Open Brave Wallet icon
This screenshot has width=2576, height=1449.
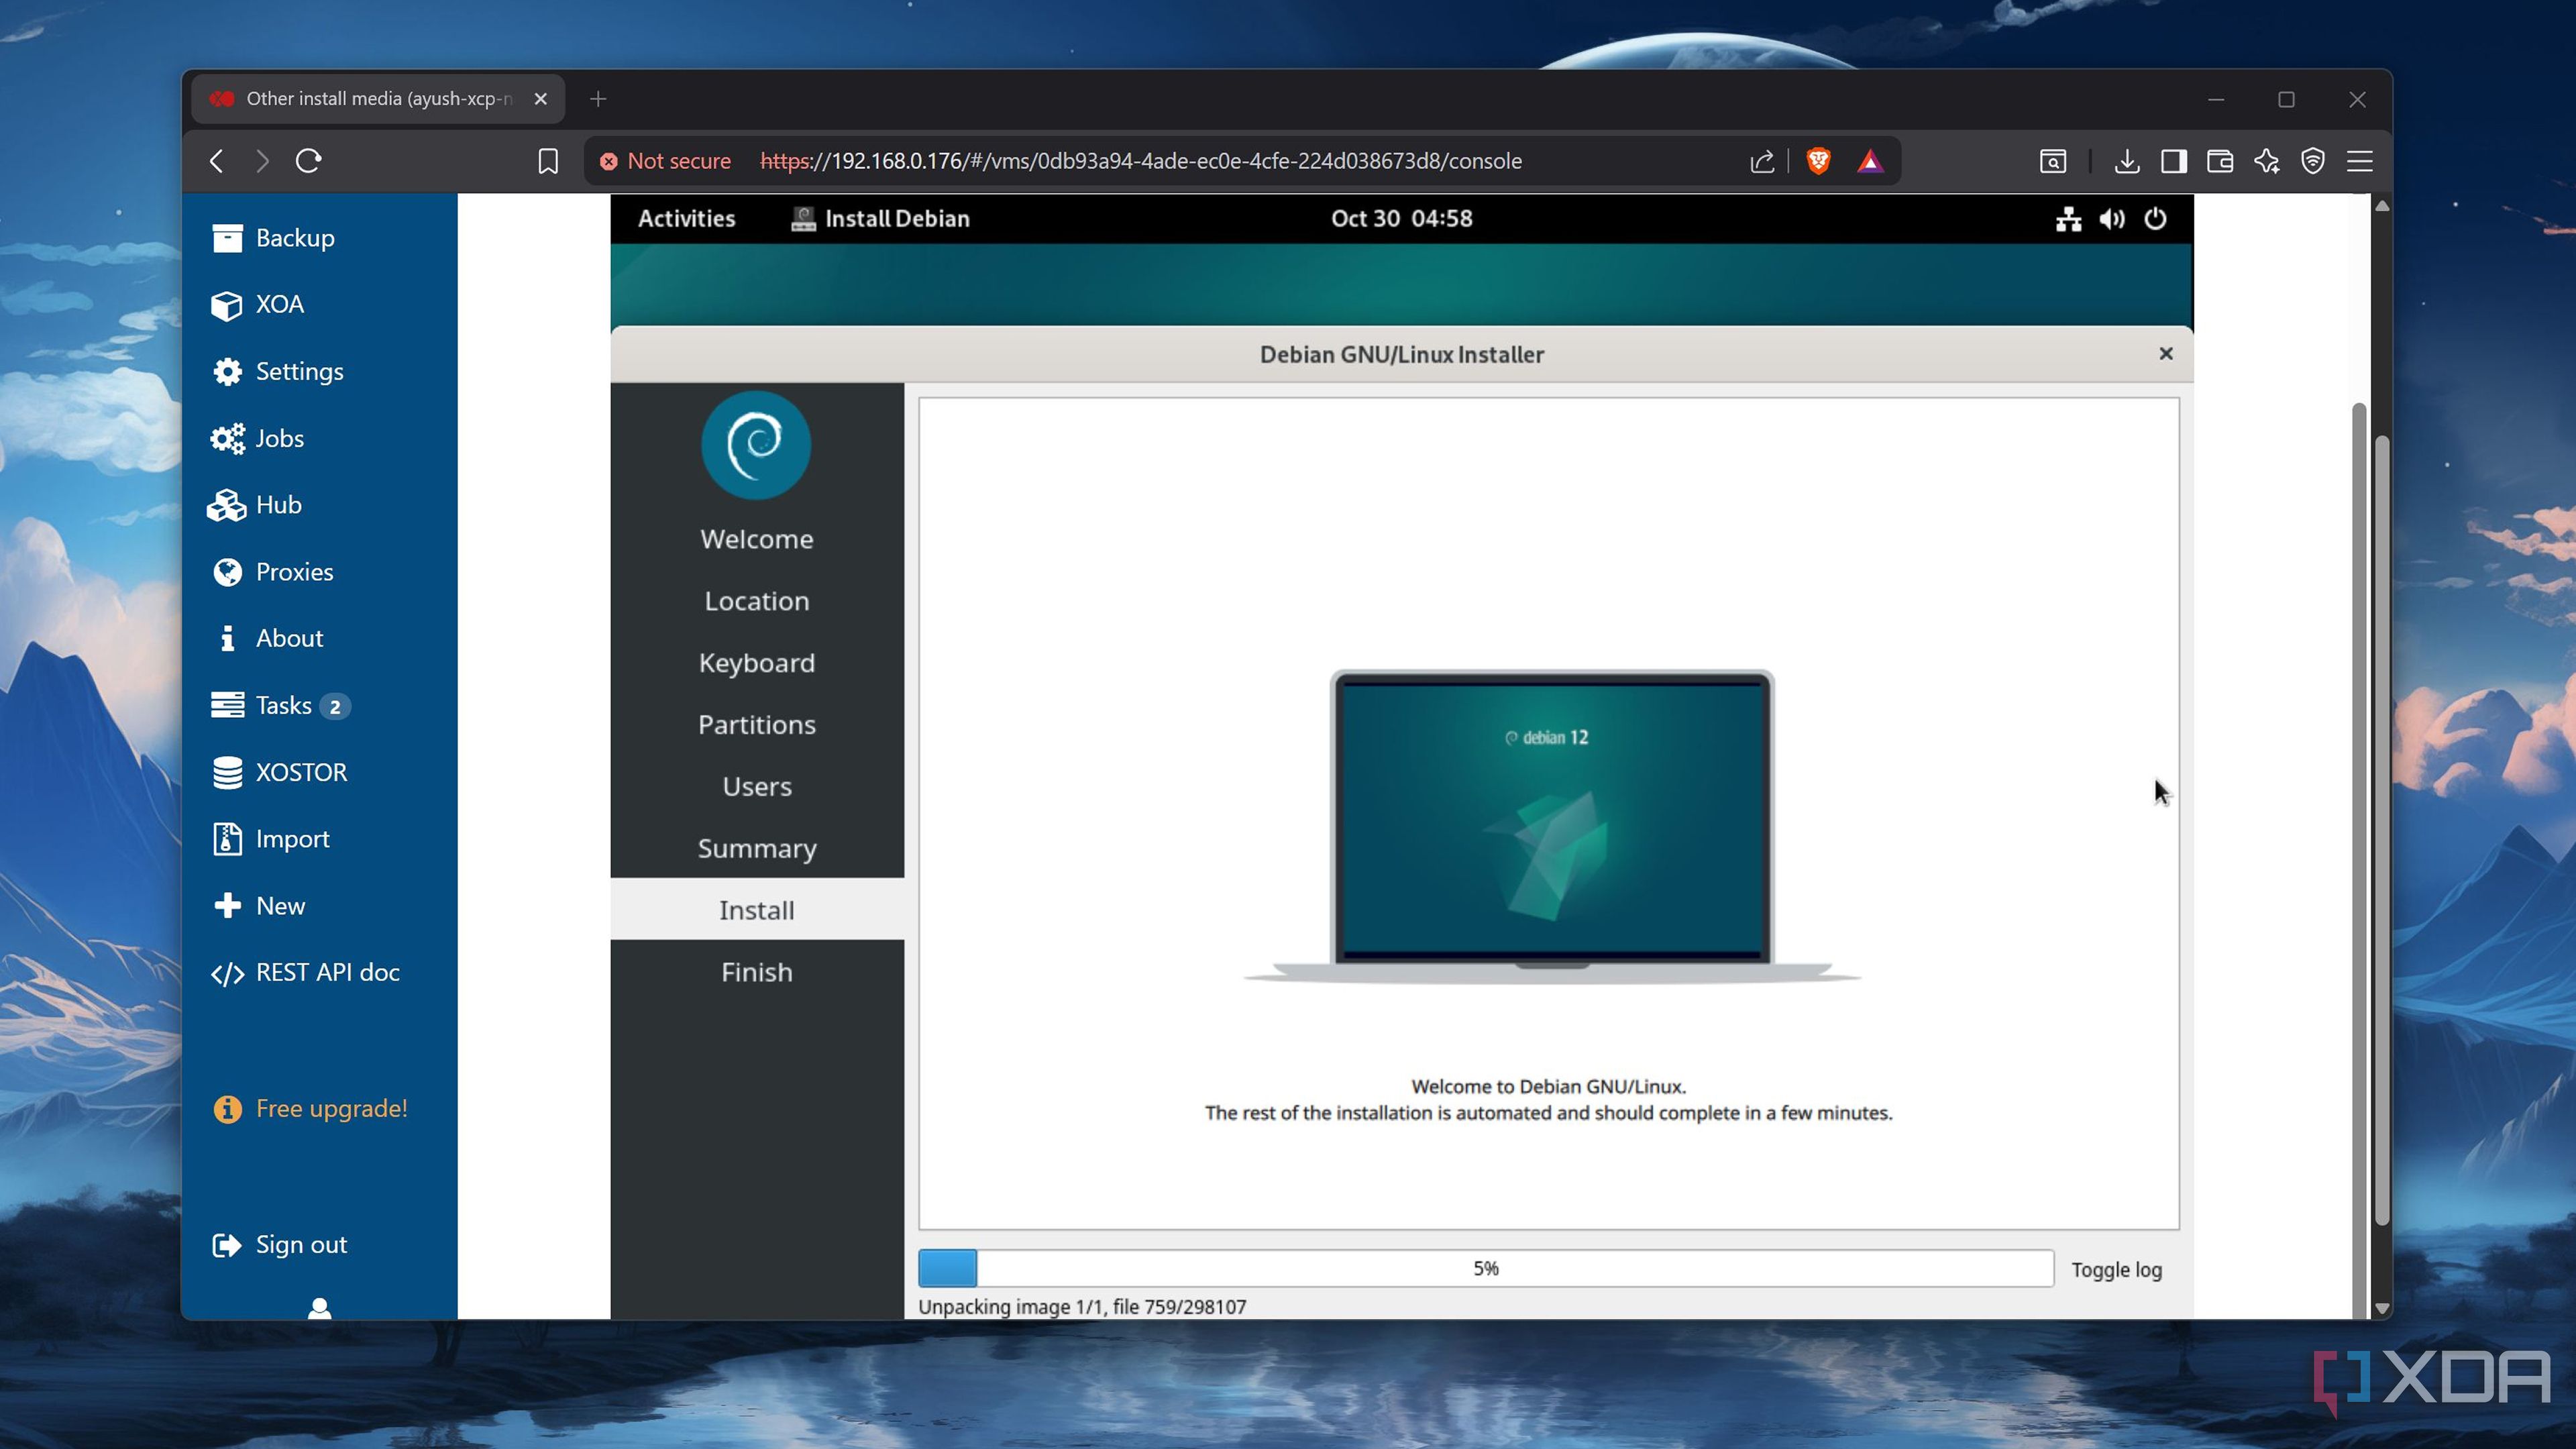coord(2220,161)
